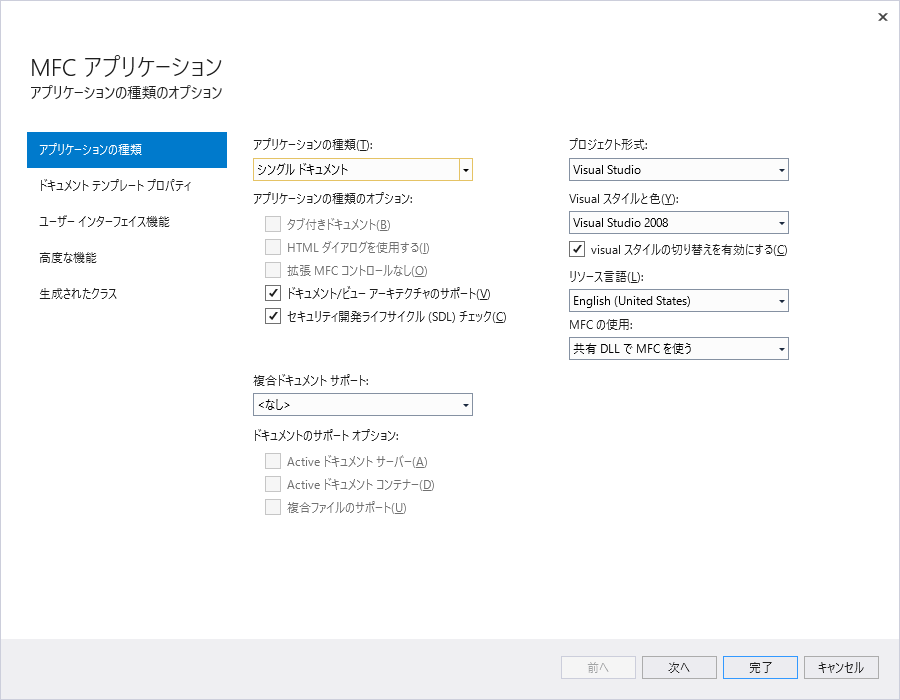The width and height of the screenshot is (900, 700).
Task: Open the MFC の使用 dropdown
Action: click(780, 348)
